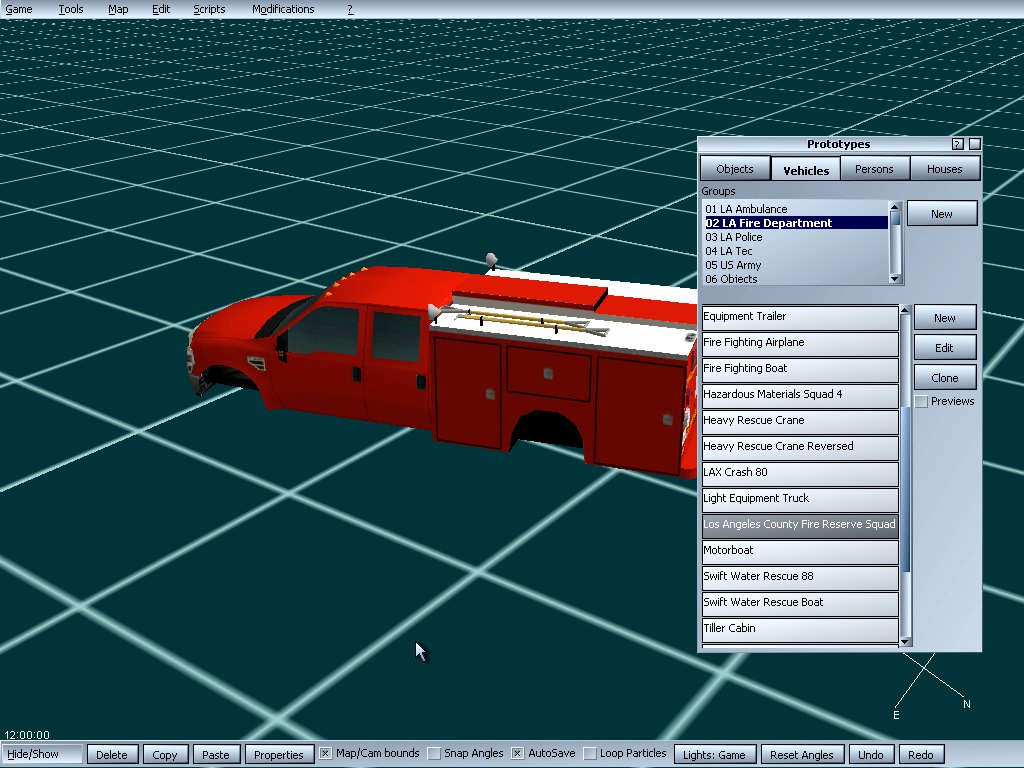Screen dimensions: 1024x768
Task: Open the Map menu
Action: [x=118, y=9]
